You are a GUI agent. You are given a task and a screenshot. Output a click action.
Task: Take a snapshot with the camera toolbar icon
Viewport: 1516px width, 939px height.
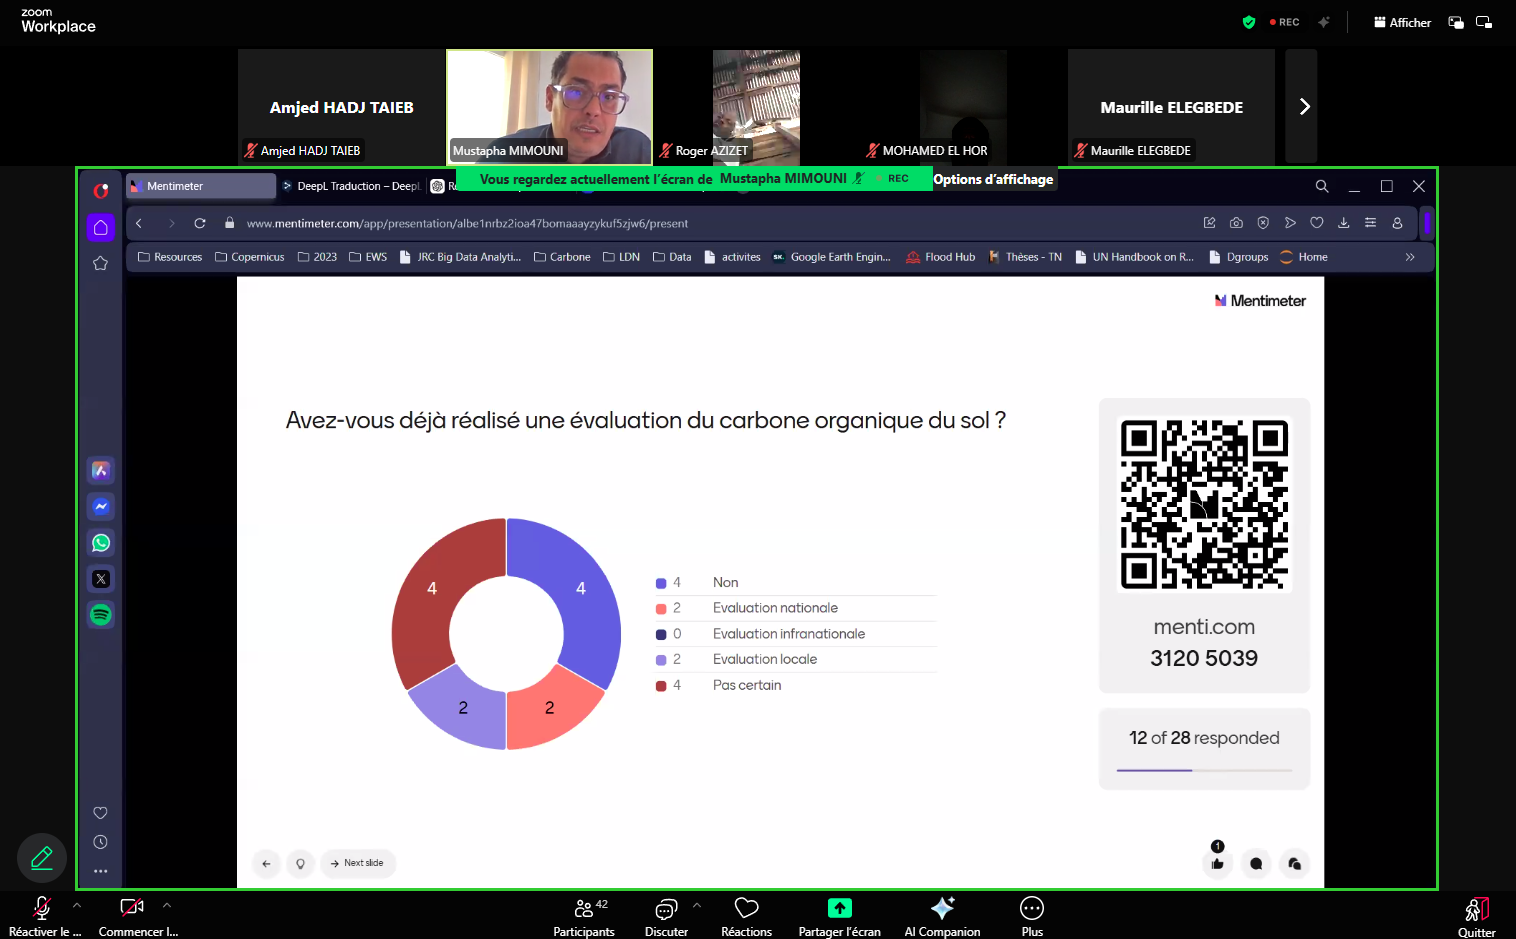1236,223
